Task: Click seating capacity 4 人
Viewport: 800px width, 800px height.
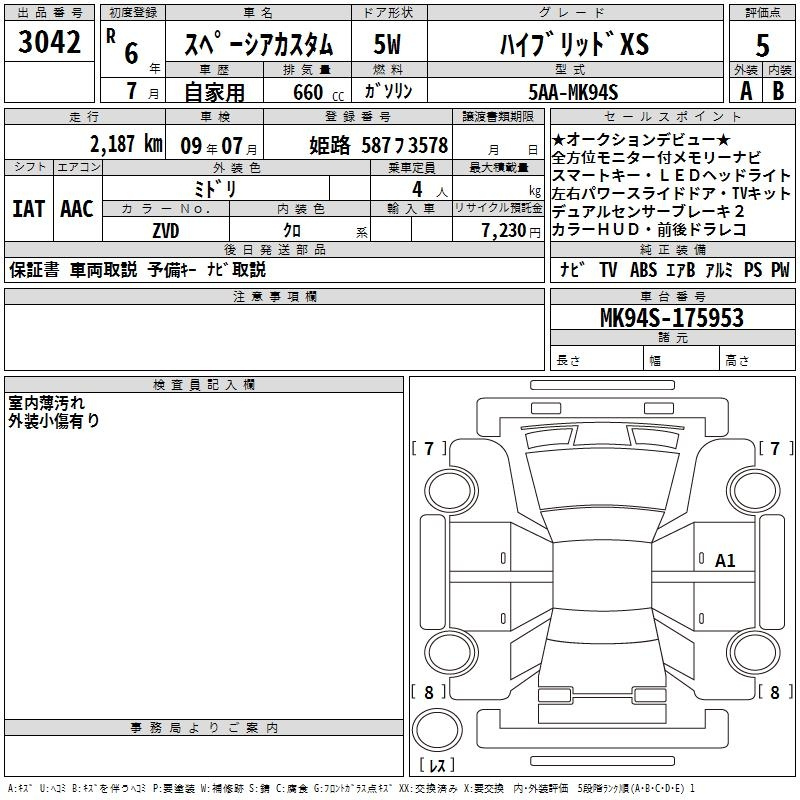Action: click(429, 190)
